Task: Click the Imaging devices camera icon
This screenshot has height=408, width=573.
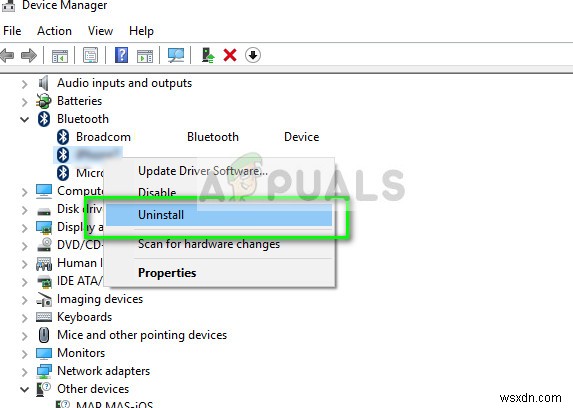Action: point(44,299)
